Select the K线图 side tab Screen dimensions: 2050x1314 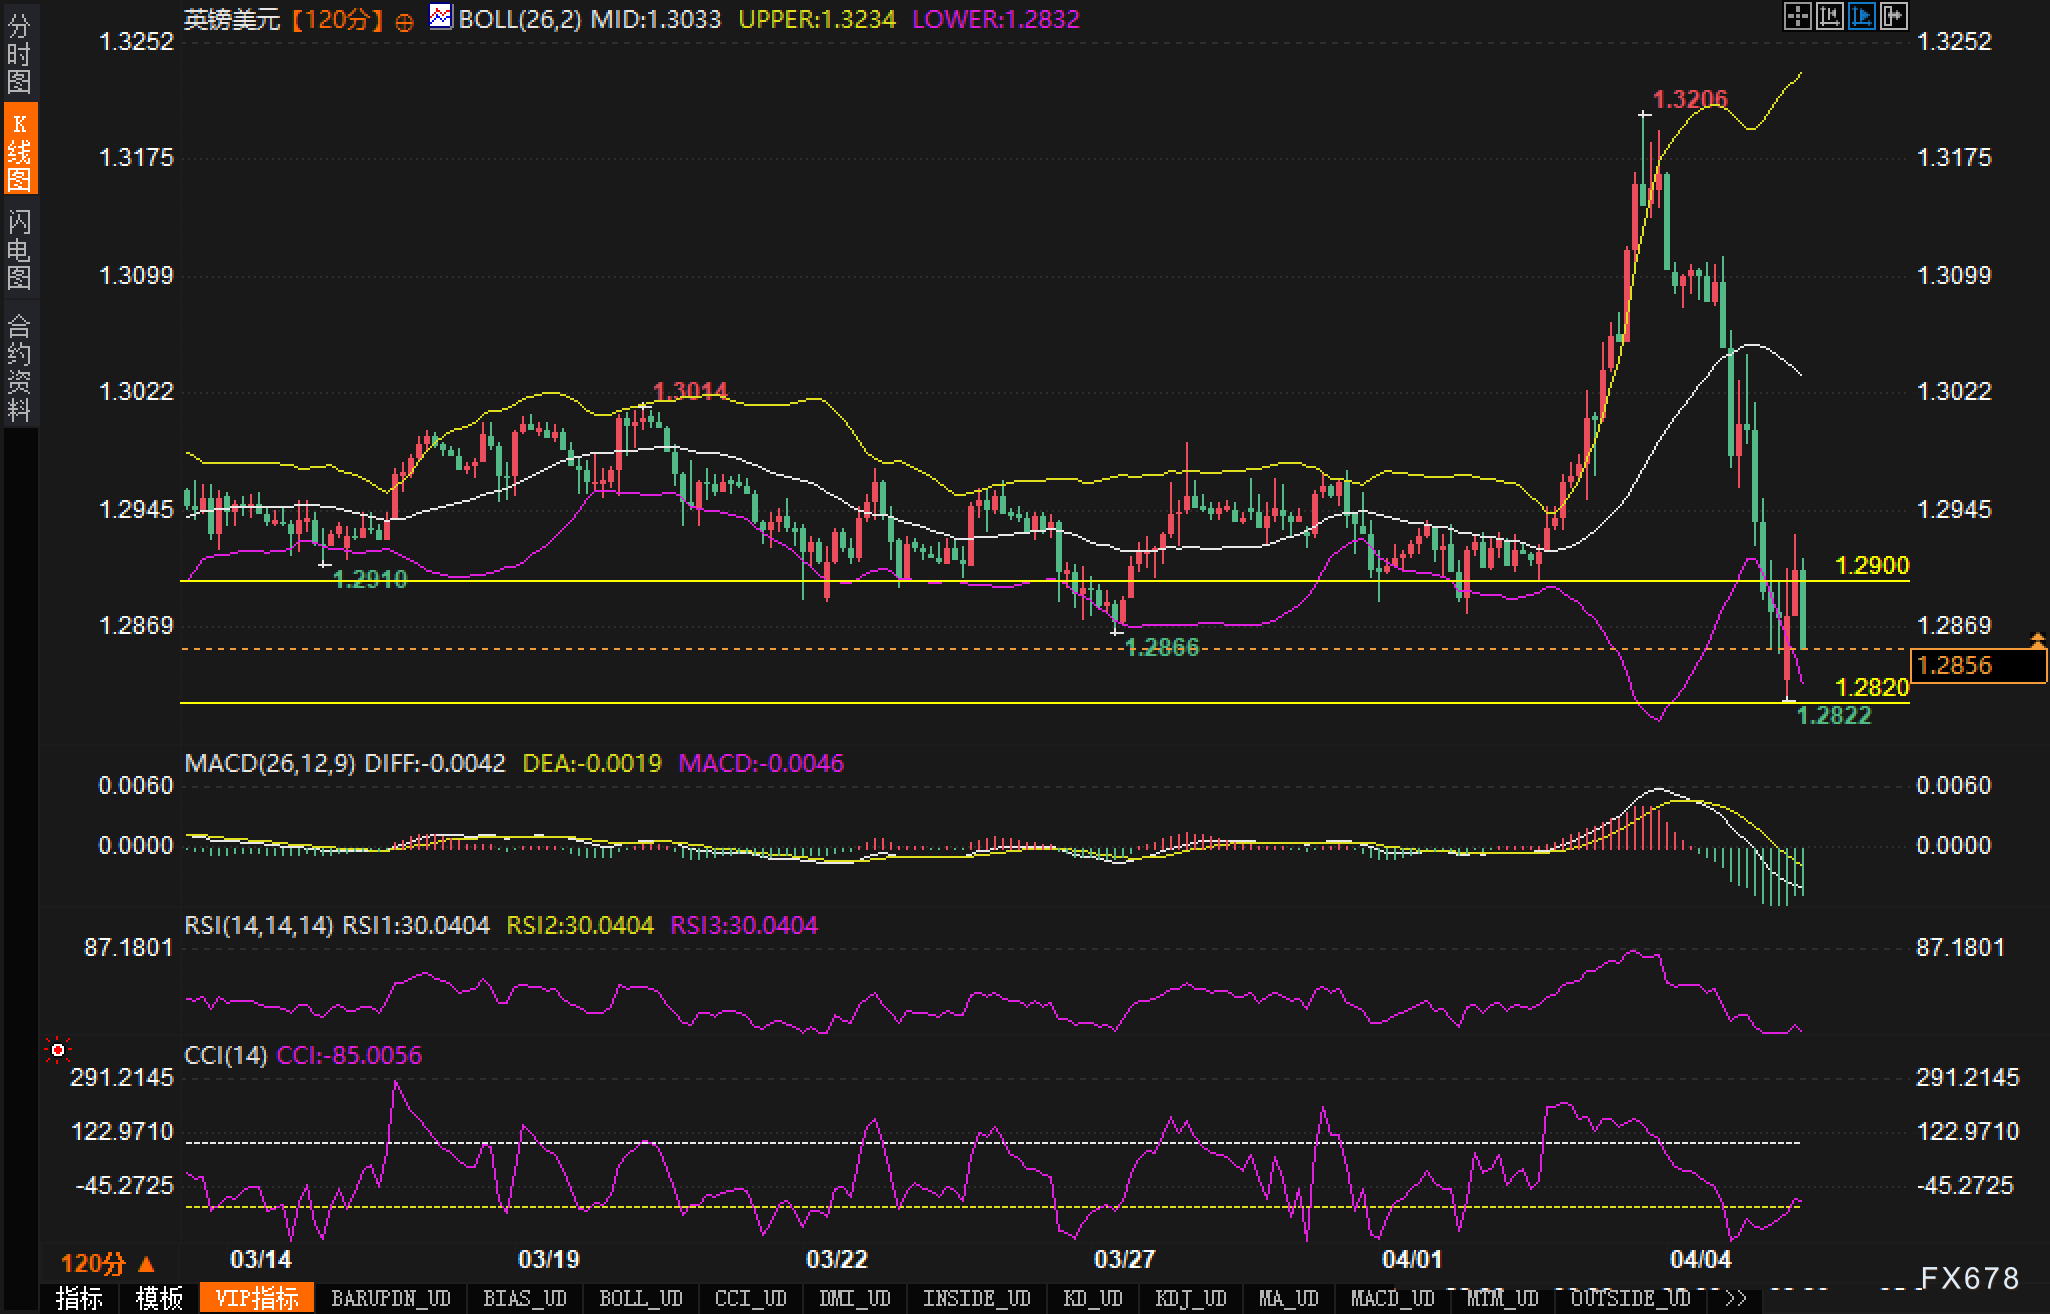click(19, 150)
